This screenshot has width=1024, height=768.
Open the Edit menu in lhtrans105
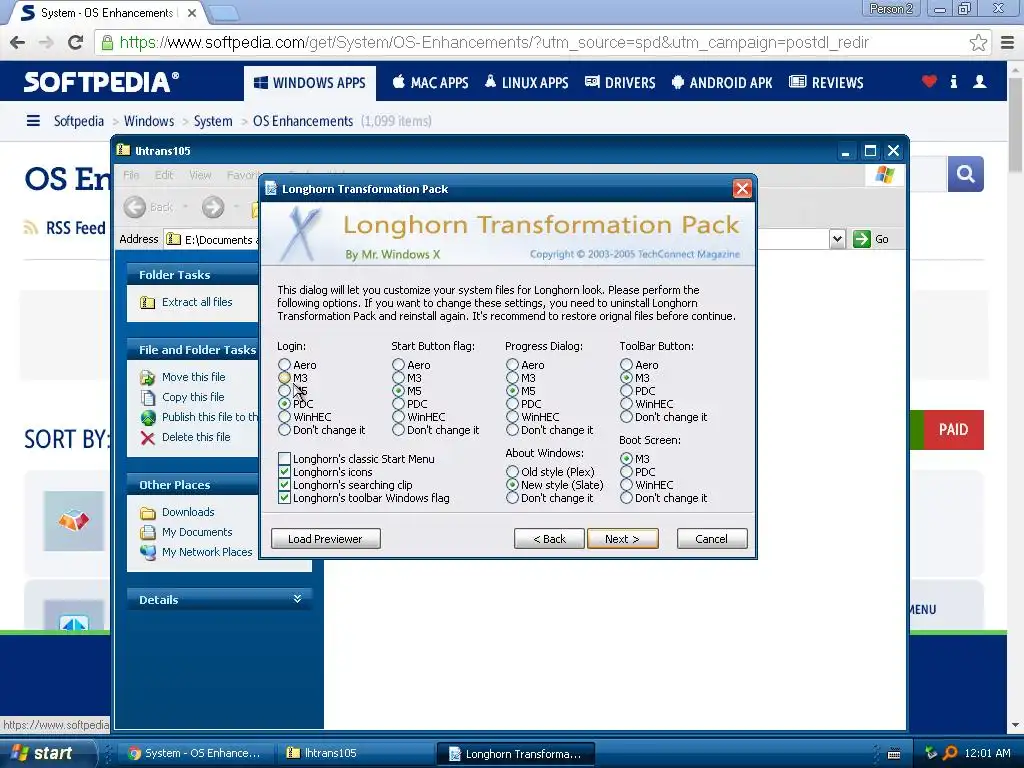pos(164,175)
